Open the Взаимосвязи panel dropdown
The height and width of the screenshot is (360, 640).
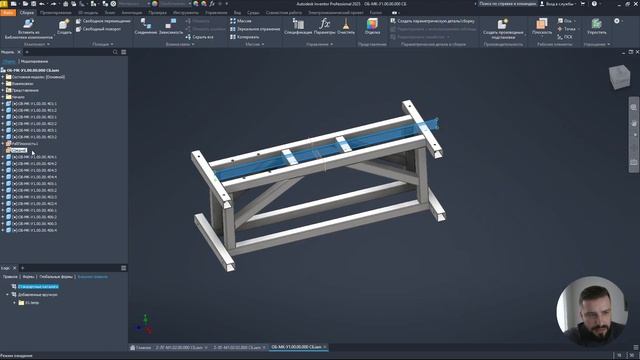pos(180,44)
